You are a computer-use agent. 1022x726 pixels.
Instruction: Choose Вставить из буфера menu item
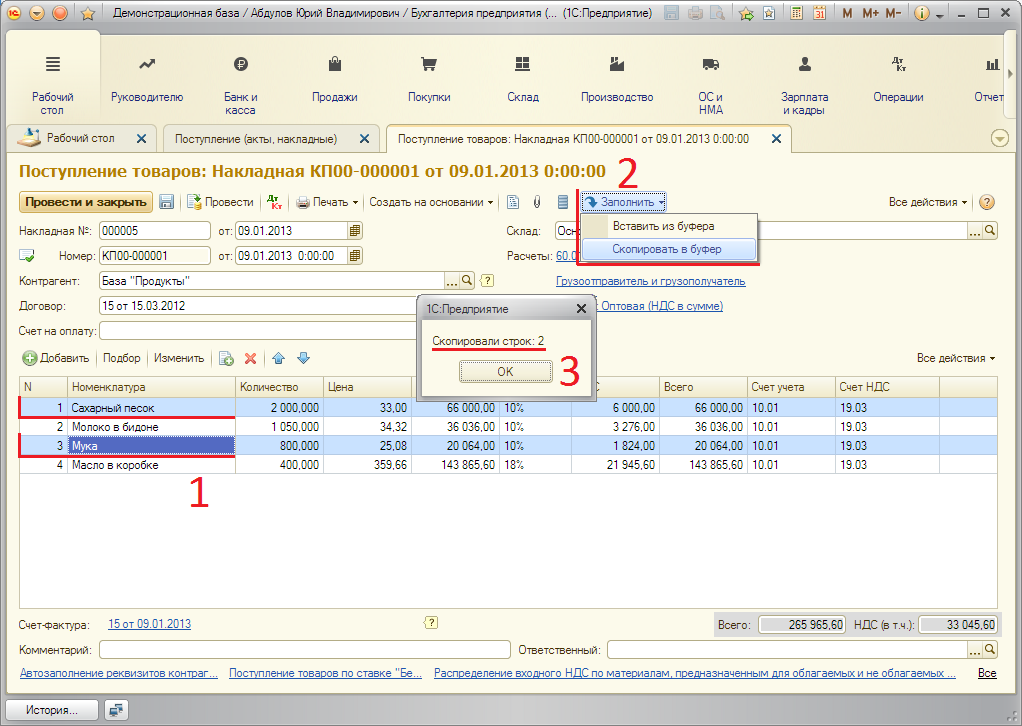pyautogui.click(x=663, y=226)
